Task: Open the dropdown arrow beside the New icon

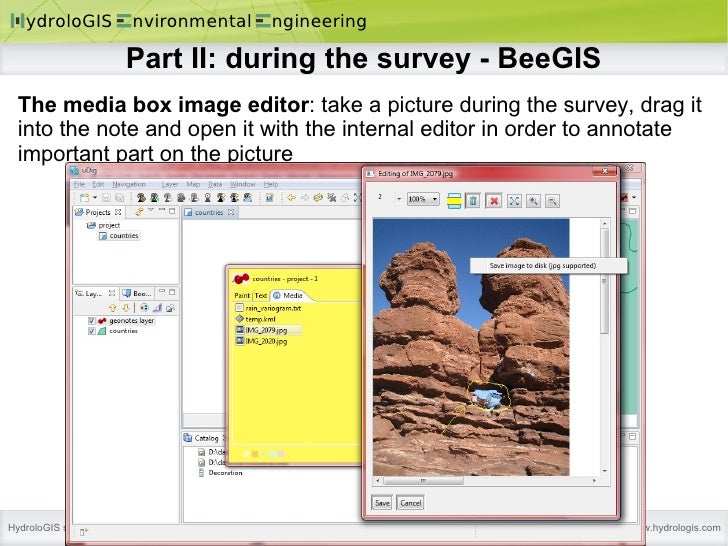Action: [95, 198]
